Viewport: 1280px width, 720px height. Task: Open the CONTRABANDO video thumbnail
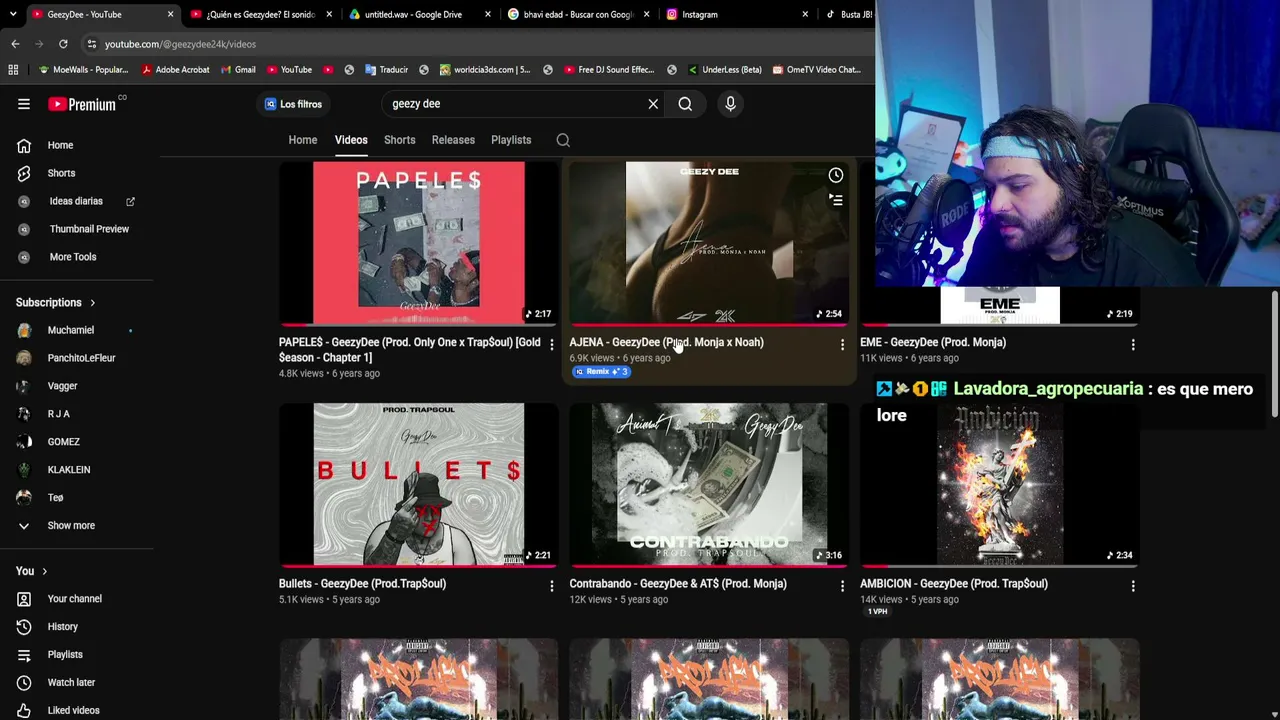(709, 485)
